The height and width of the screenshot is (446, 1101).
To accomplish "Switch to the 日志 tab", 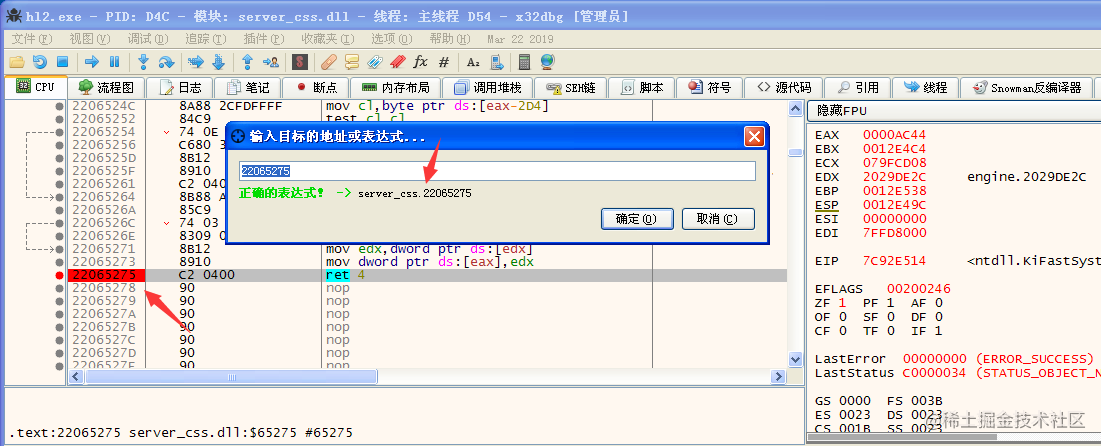I will pyautogui.click(x=180, y=88).
